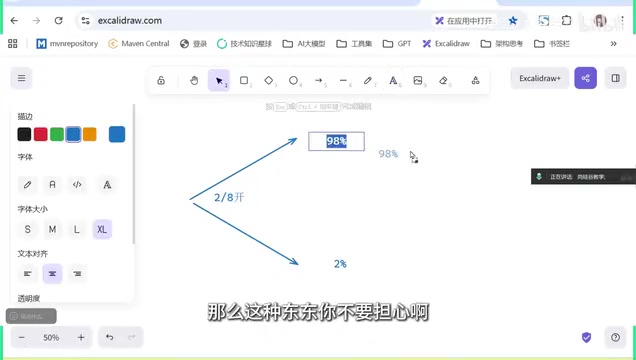Open the 工具集 bookmarks folder

pyautogui.click(x=354, y=43)
